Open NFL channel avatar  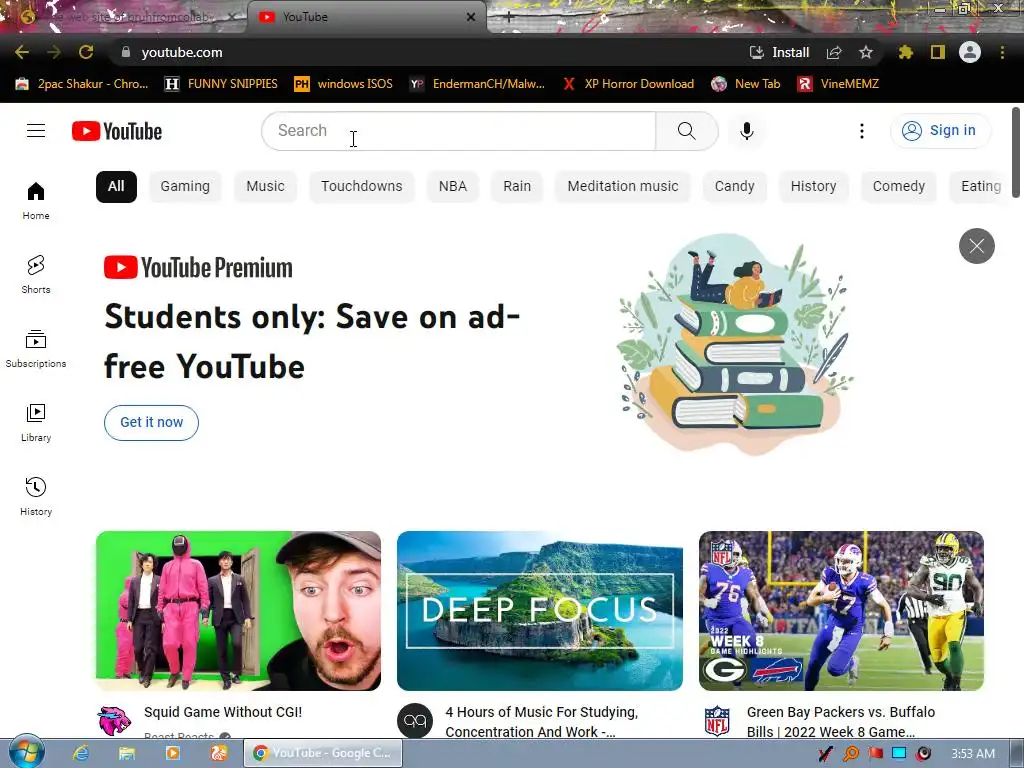pos(717,721)
